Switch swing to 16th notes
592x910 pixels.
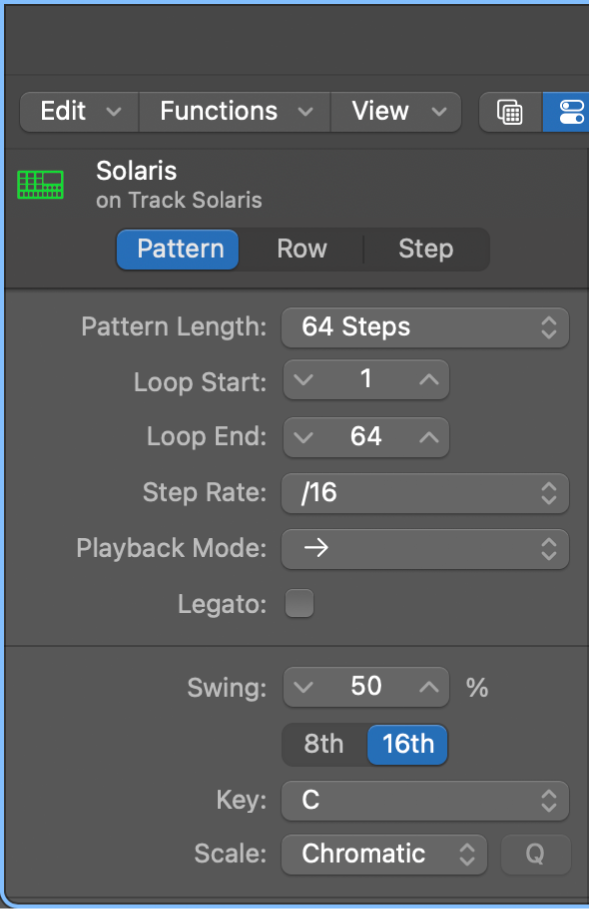tap(407, 744)
